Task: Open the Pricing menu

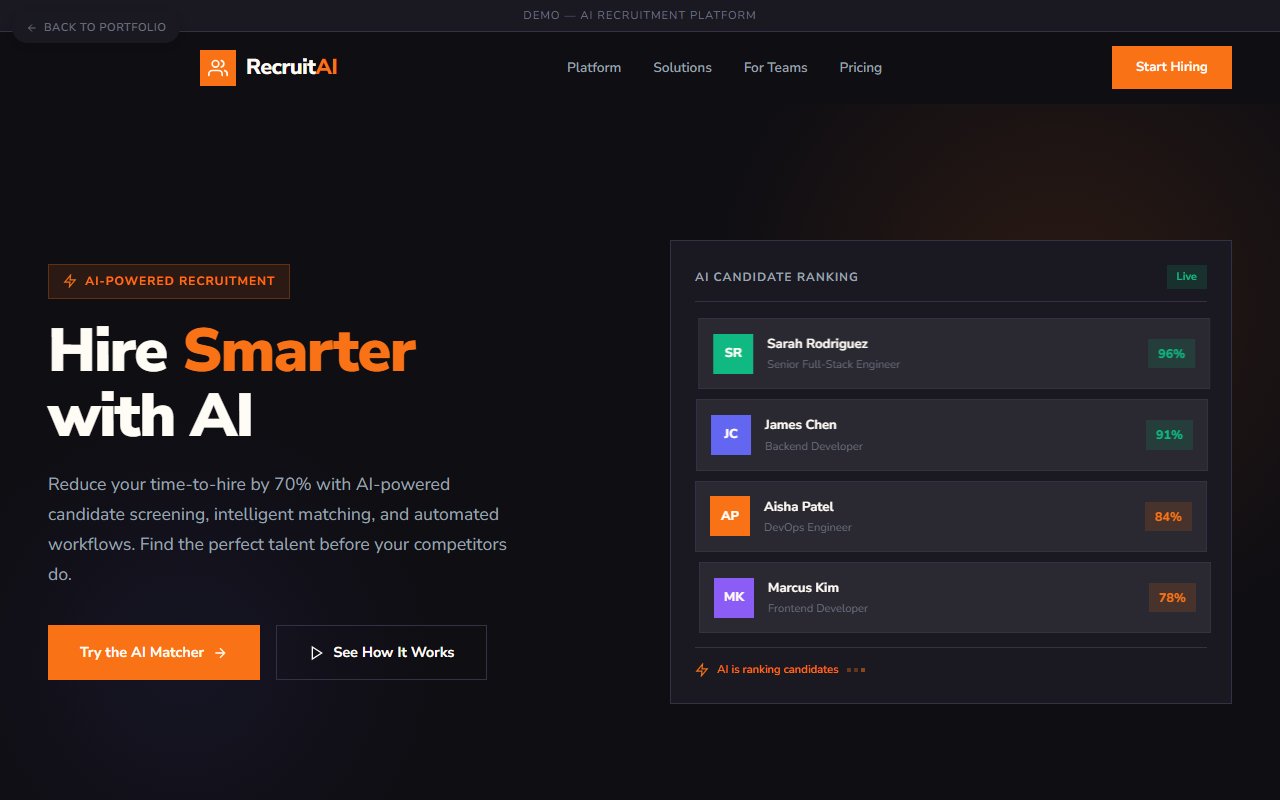Action: 860,67
